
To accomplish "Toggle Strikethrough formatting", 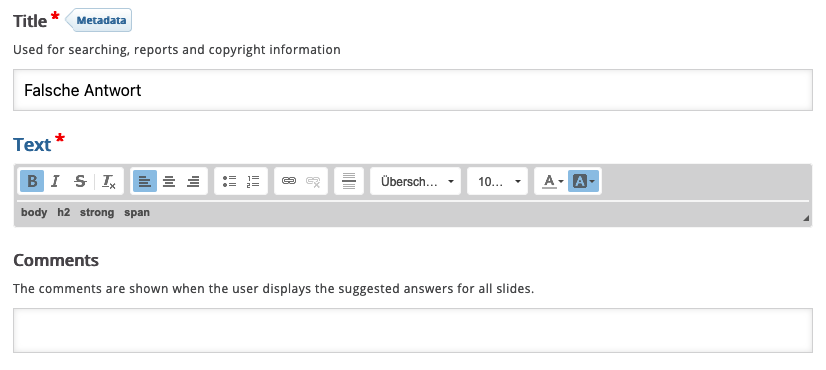I will 80,181.
